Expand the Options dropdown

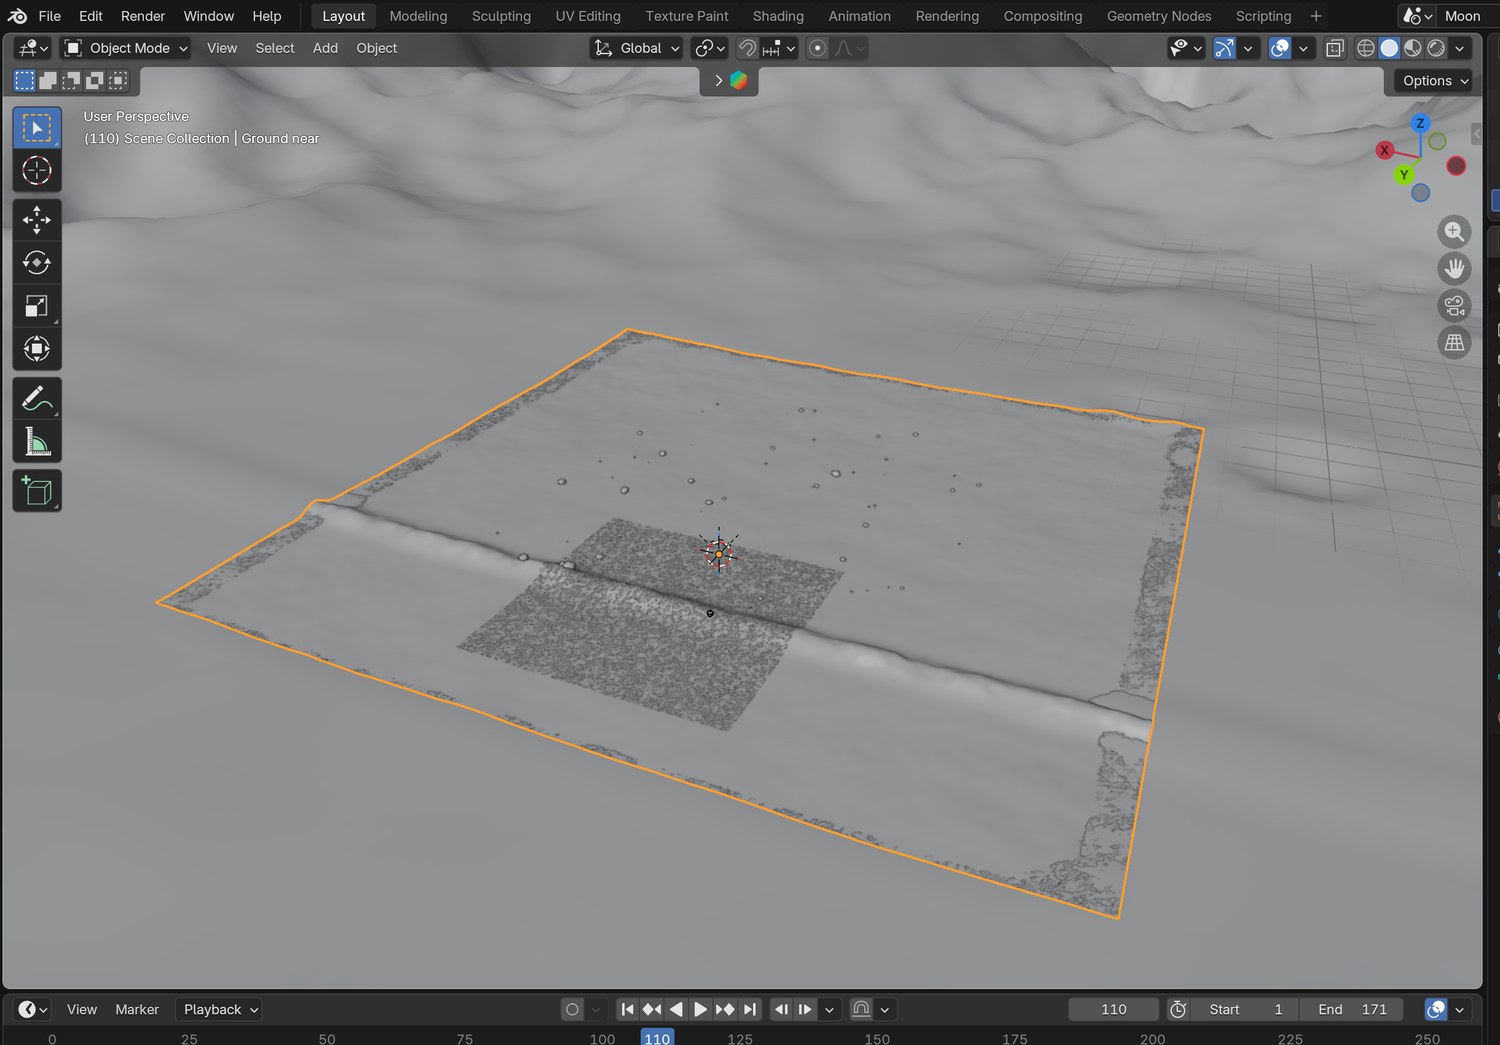pyautogui.click(x=1434, y=81)
